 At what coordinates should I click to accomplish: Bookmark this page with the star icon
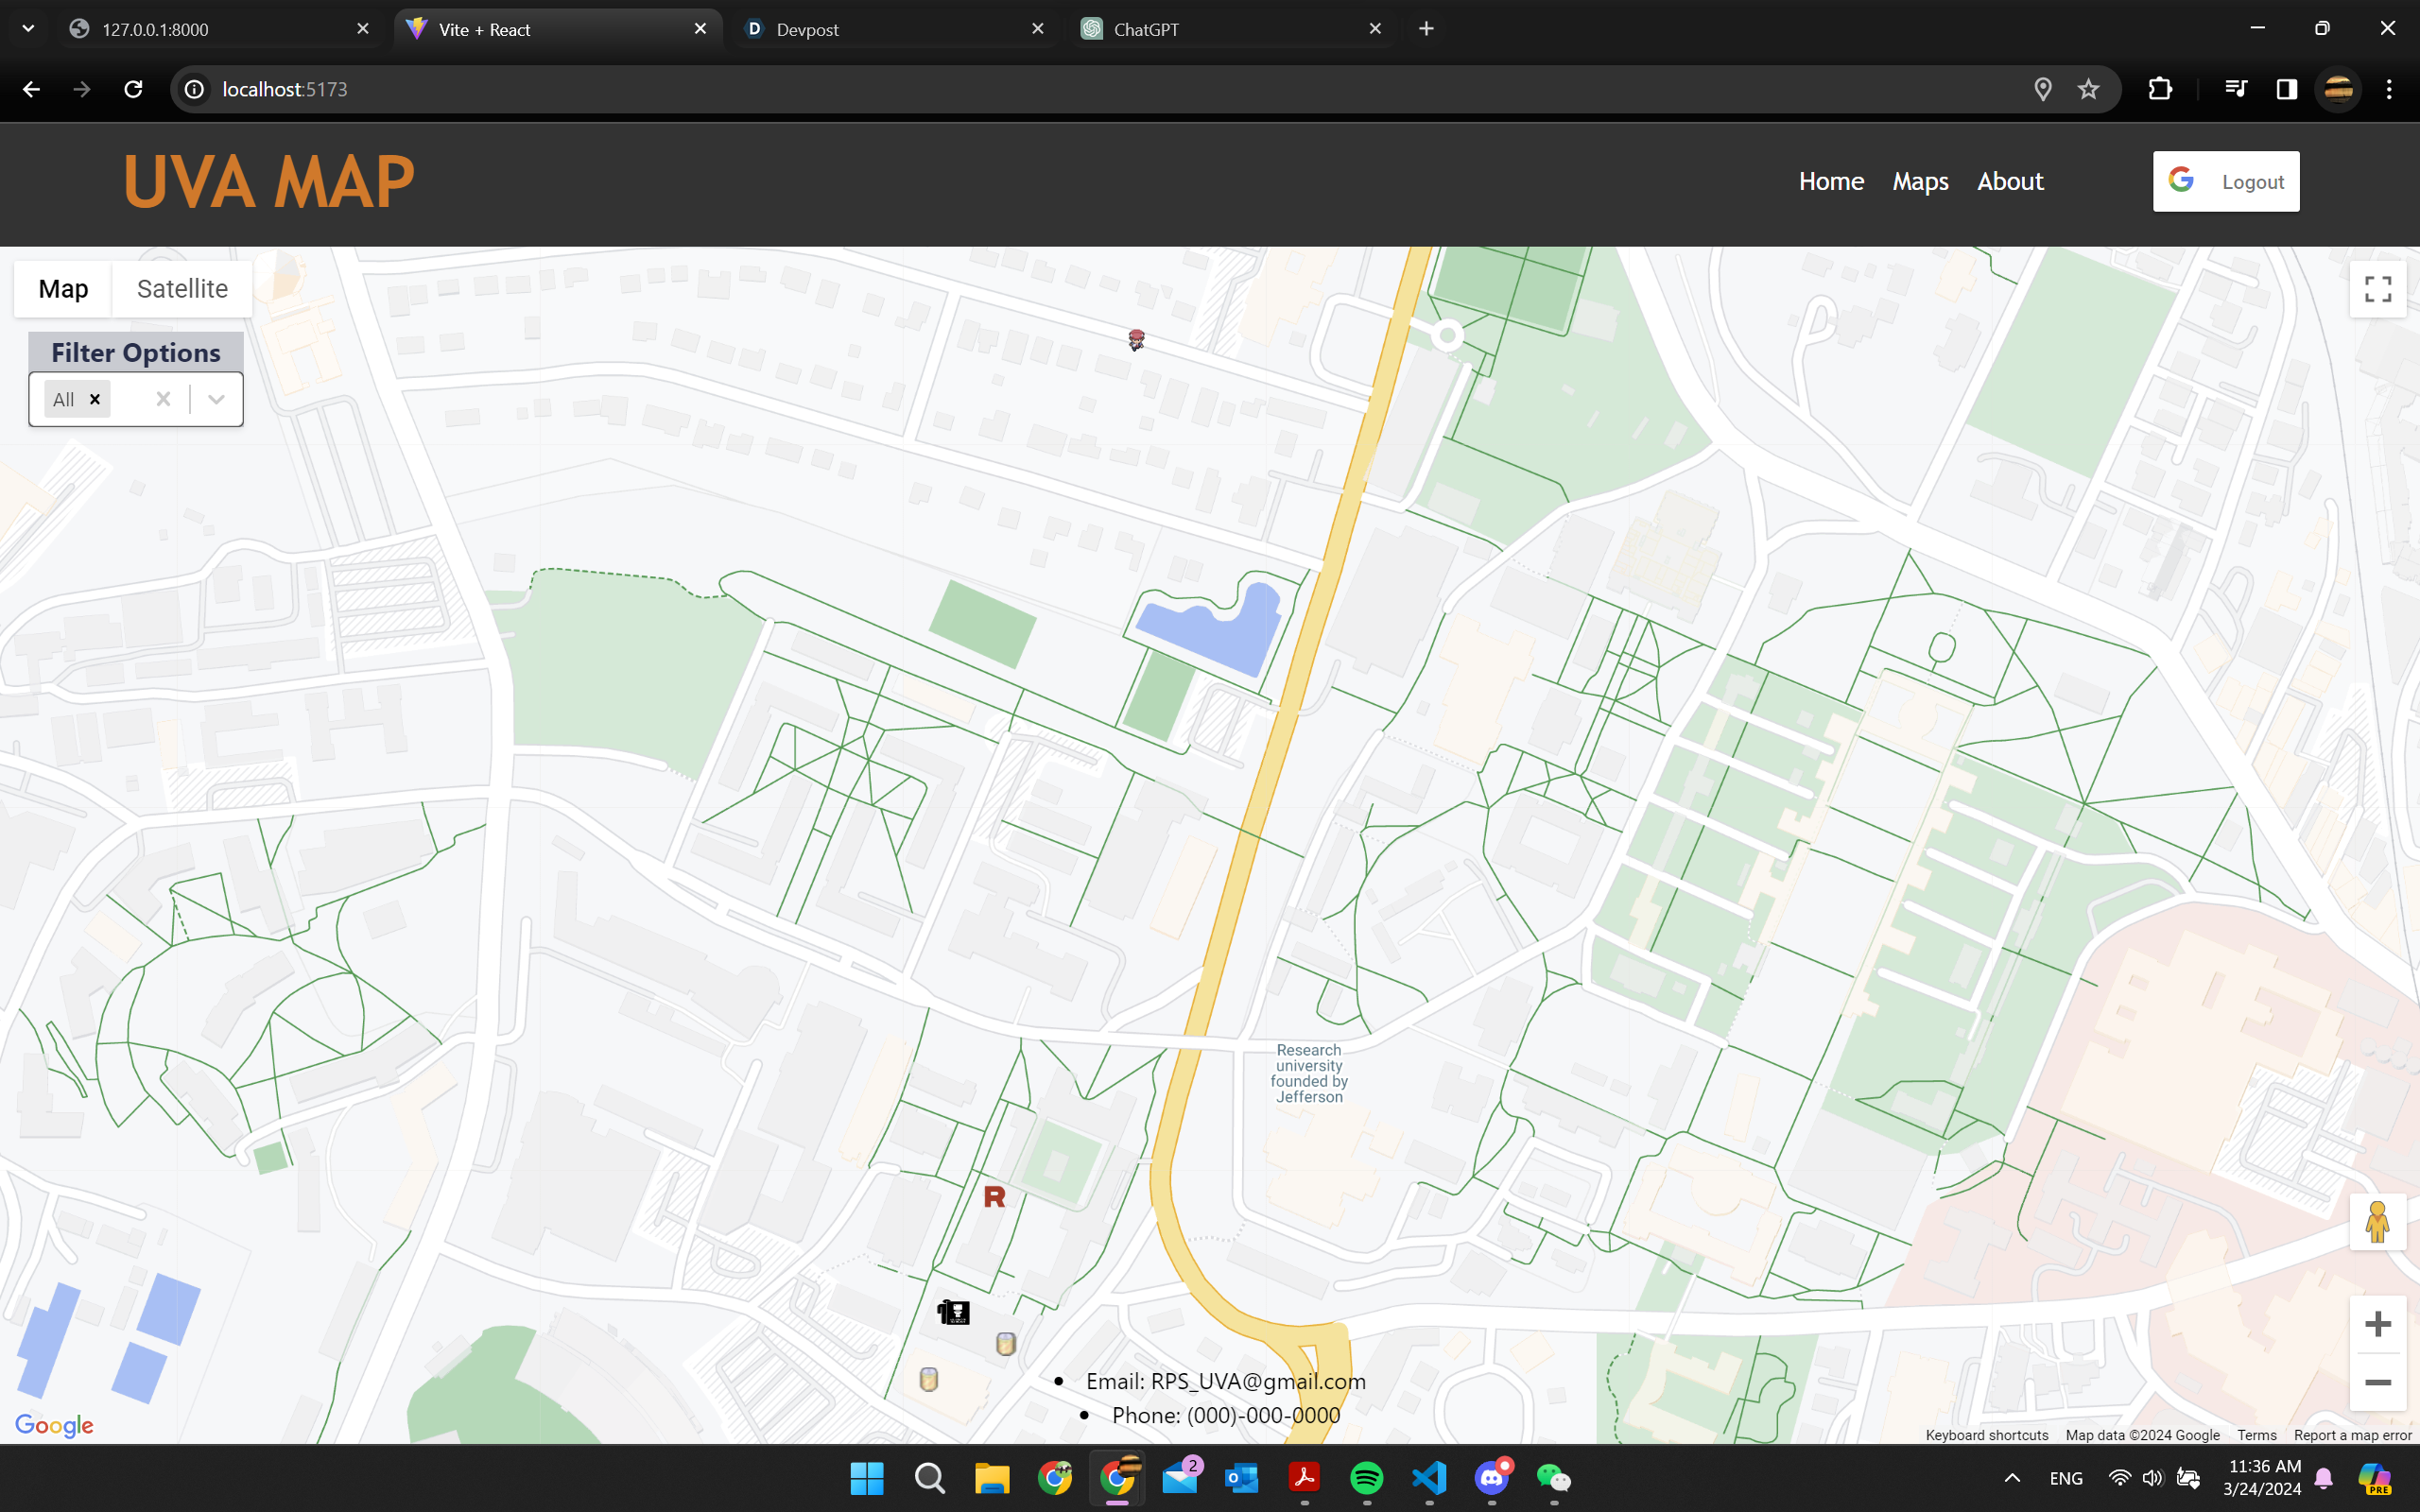[2088, 90]
